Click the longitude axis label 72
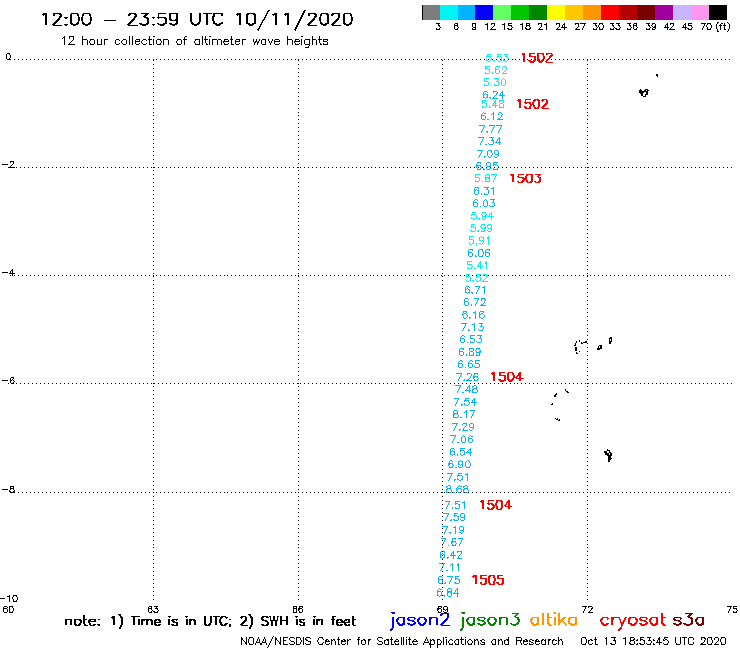The height and width of the screenshot is (650, 740). tap(587, 609)
